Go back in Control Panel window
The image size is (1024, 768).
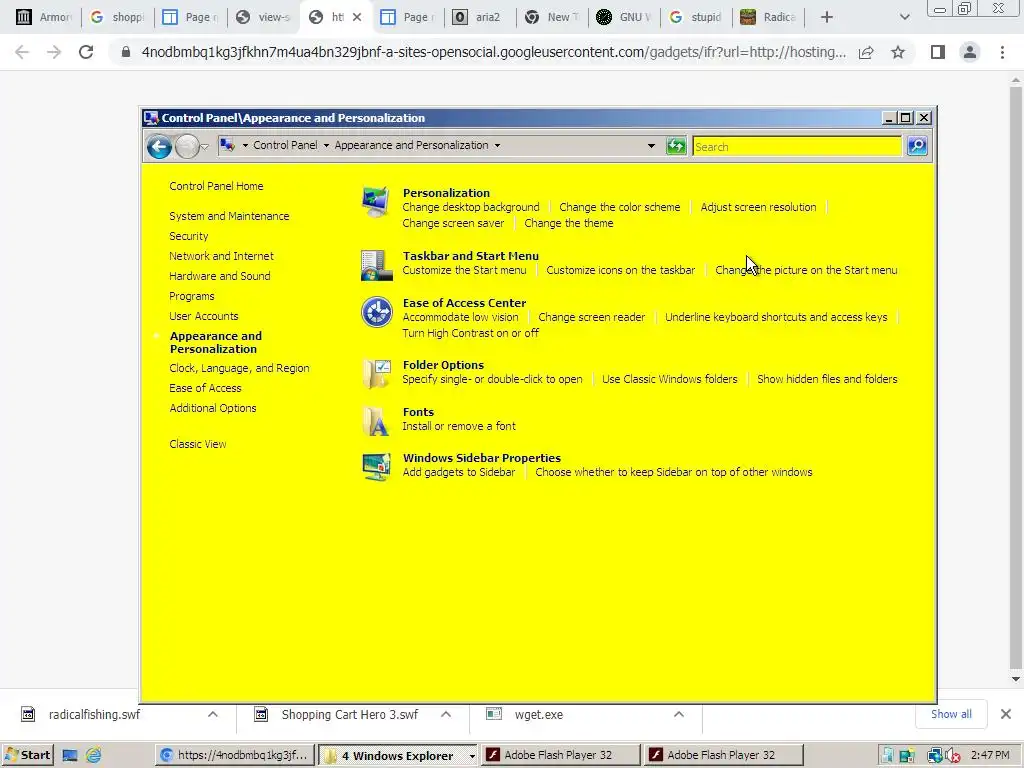point(159,146)
